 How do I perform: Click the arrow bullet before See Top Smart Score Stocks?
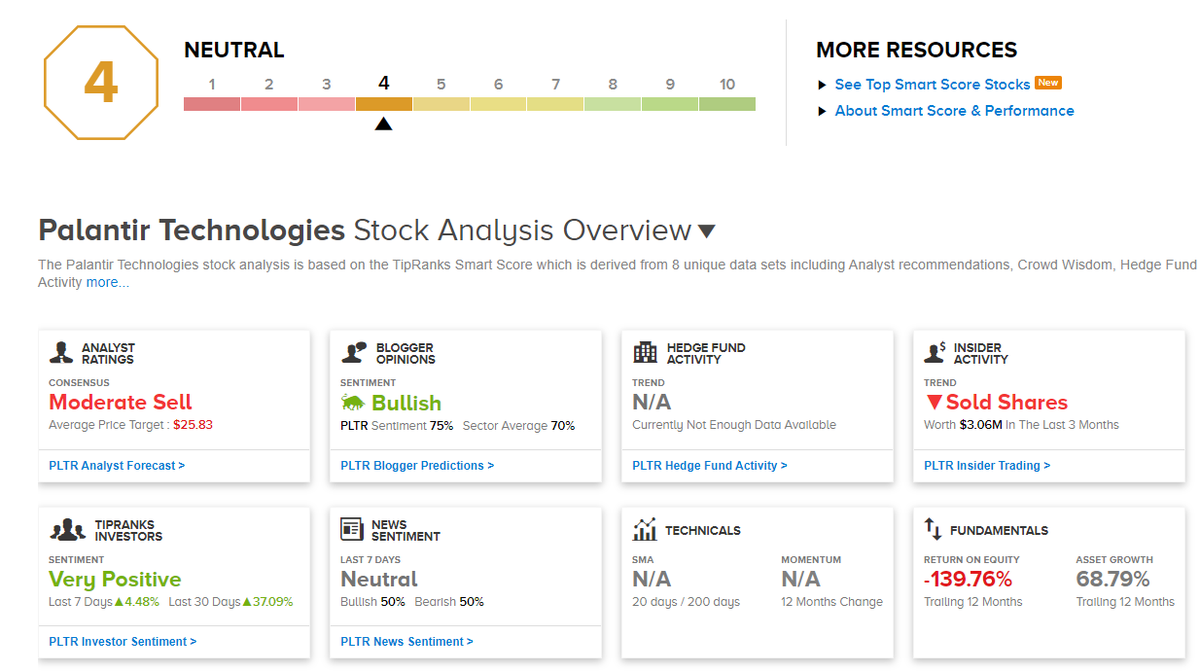822,85
